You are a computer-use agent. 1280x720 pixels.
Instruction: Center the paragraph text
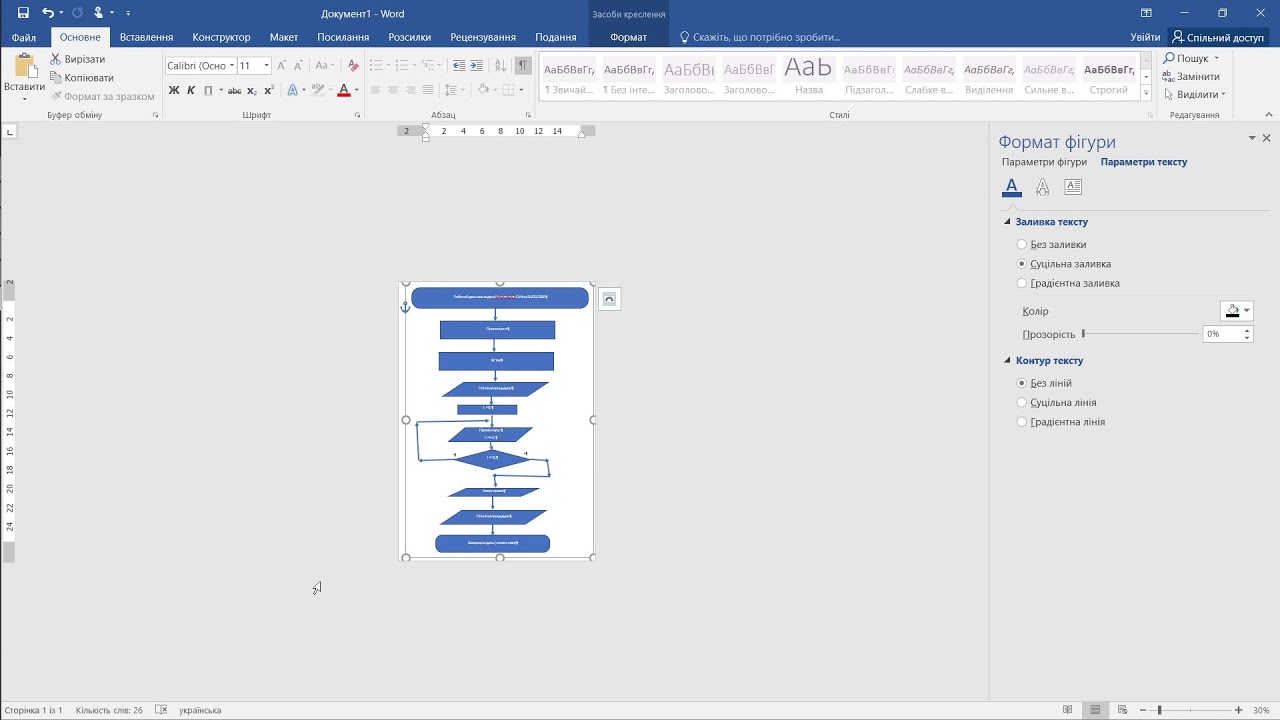(x=394, y=90)
